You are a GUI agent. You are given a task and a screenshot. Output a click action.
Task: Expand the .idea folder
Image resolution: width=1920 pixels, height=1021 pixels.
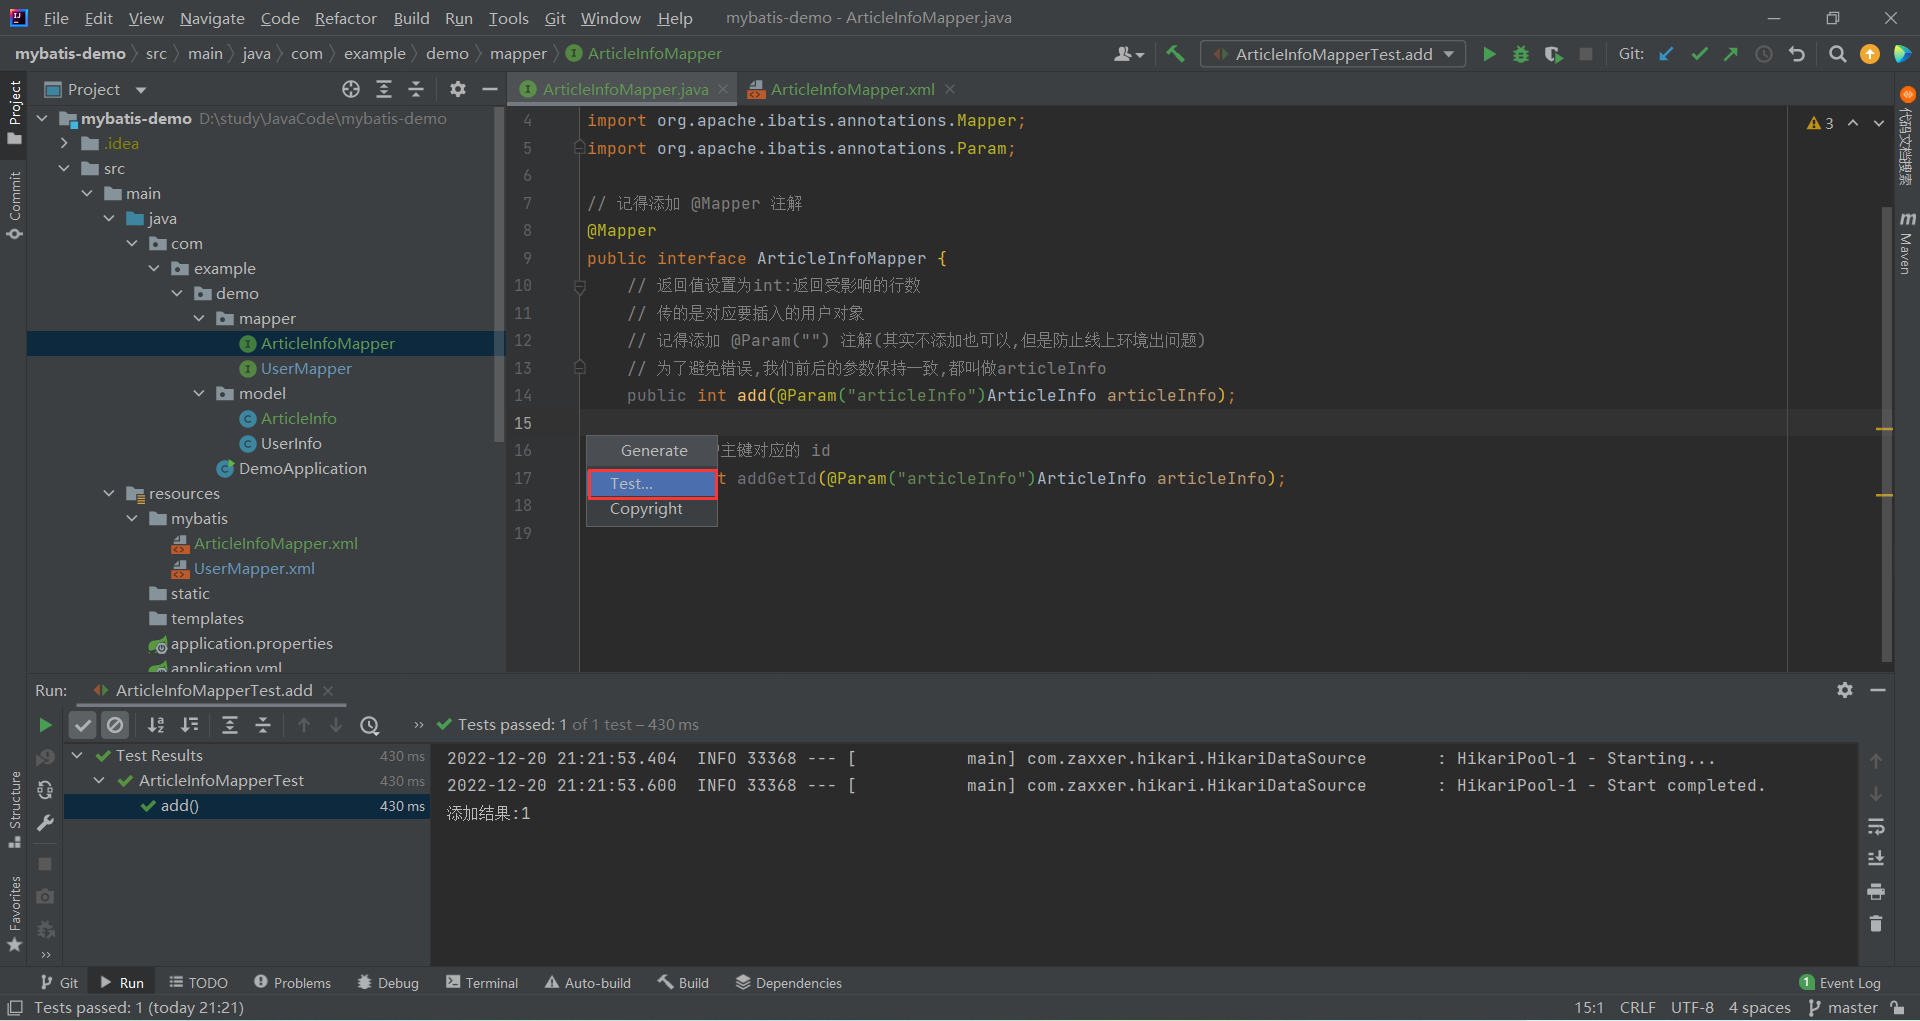coord(64,143)
